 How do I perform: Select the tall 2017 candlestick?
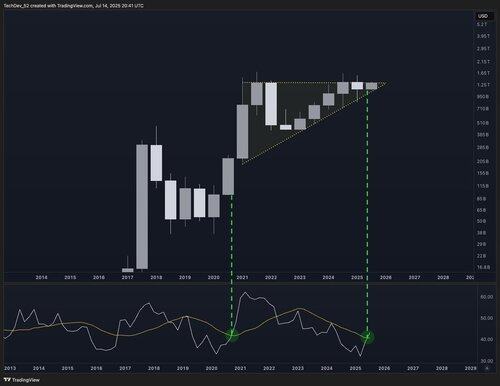tap(142, 207)
